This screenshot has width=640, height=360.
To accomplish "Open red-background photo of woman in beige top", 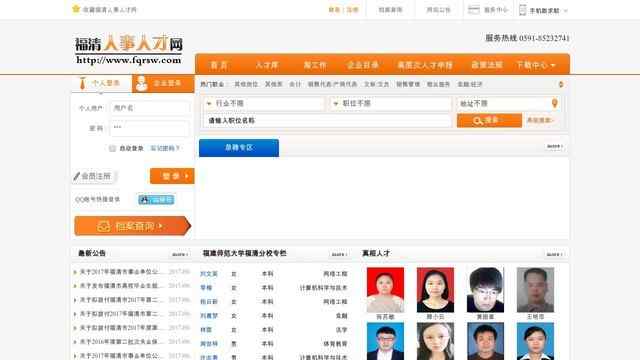I will (x=385, y=290).
